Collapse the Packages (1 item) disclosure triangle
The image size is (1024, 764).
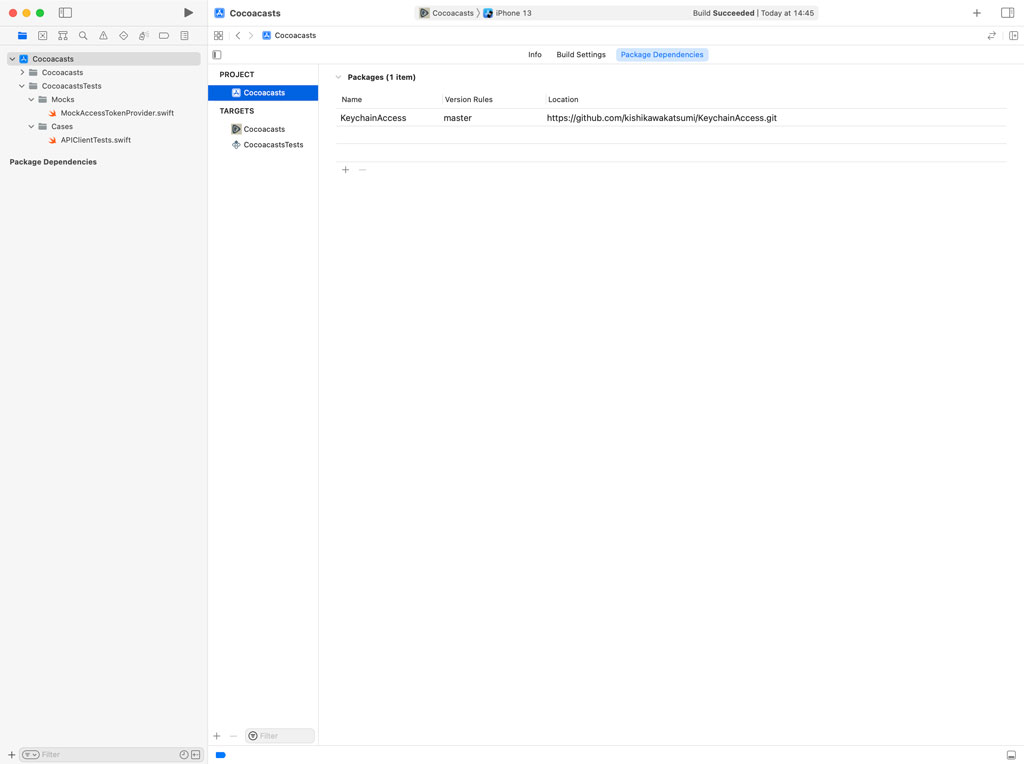(x=338, y=77)
